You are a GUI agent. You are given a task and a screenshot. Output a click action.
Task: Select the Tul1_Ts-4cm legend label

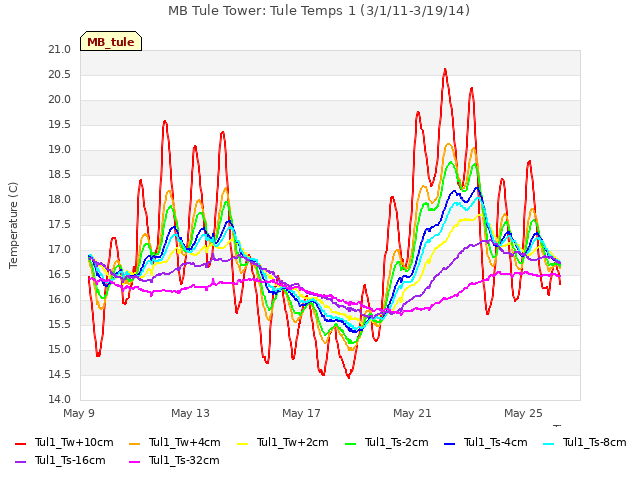click(x=496, y=442)
